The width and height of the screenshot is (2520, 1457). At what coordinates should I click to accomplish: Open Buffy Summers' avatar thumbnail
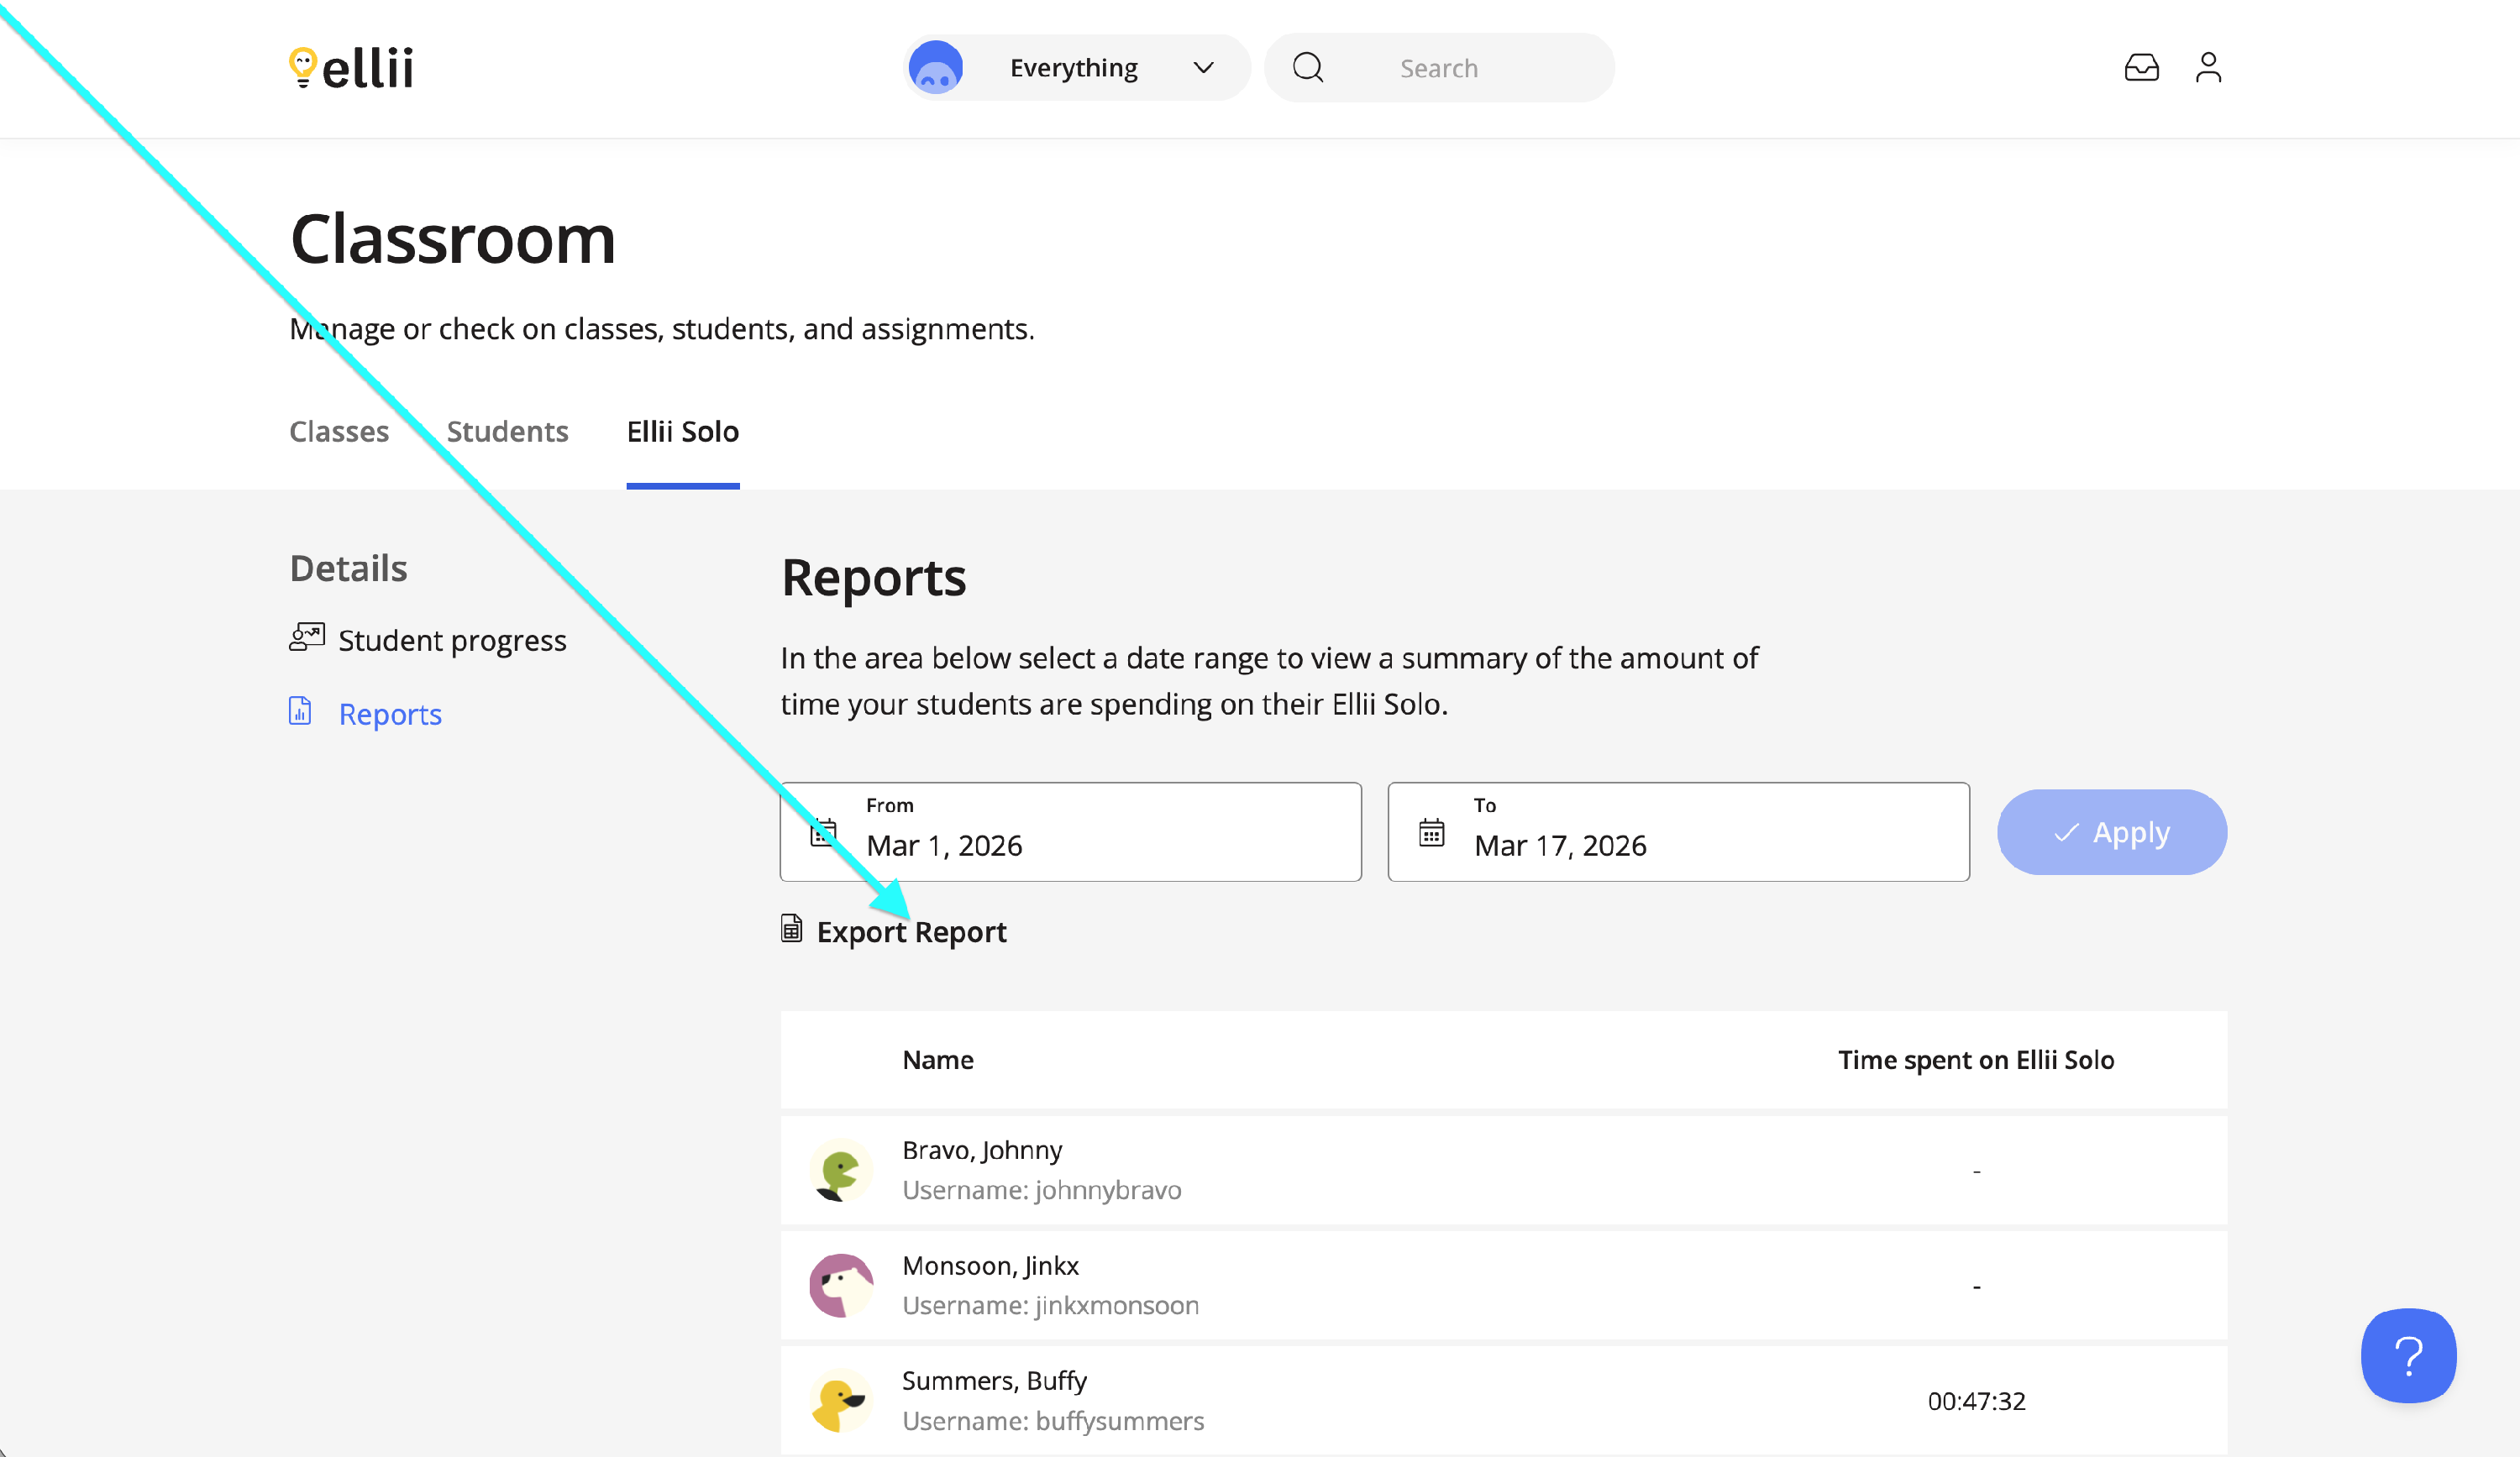coord(840,1400)
